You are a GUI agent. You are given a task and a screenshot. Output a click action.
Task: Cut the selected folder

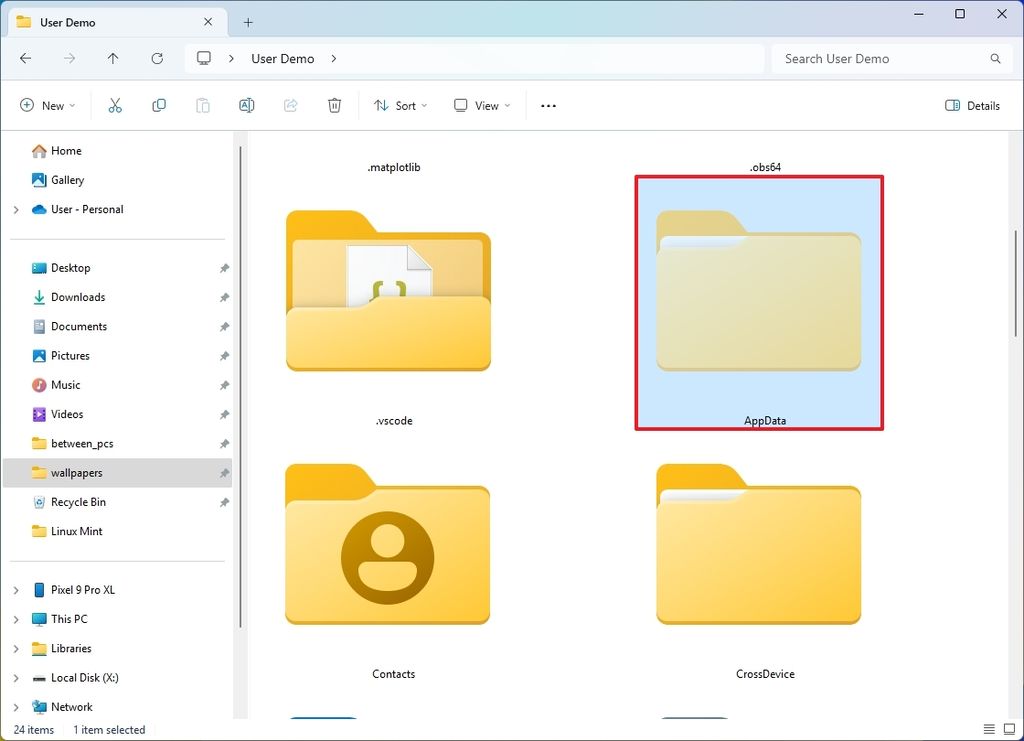click(x=115, y=105)
